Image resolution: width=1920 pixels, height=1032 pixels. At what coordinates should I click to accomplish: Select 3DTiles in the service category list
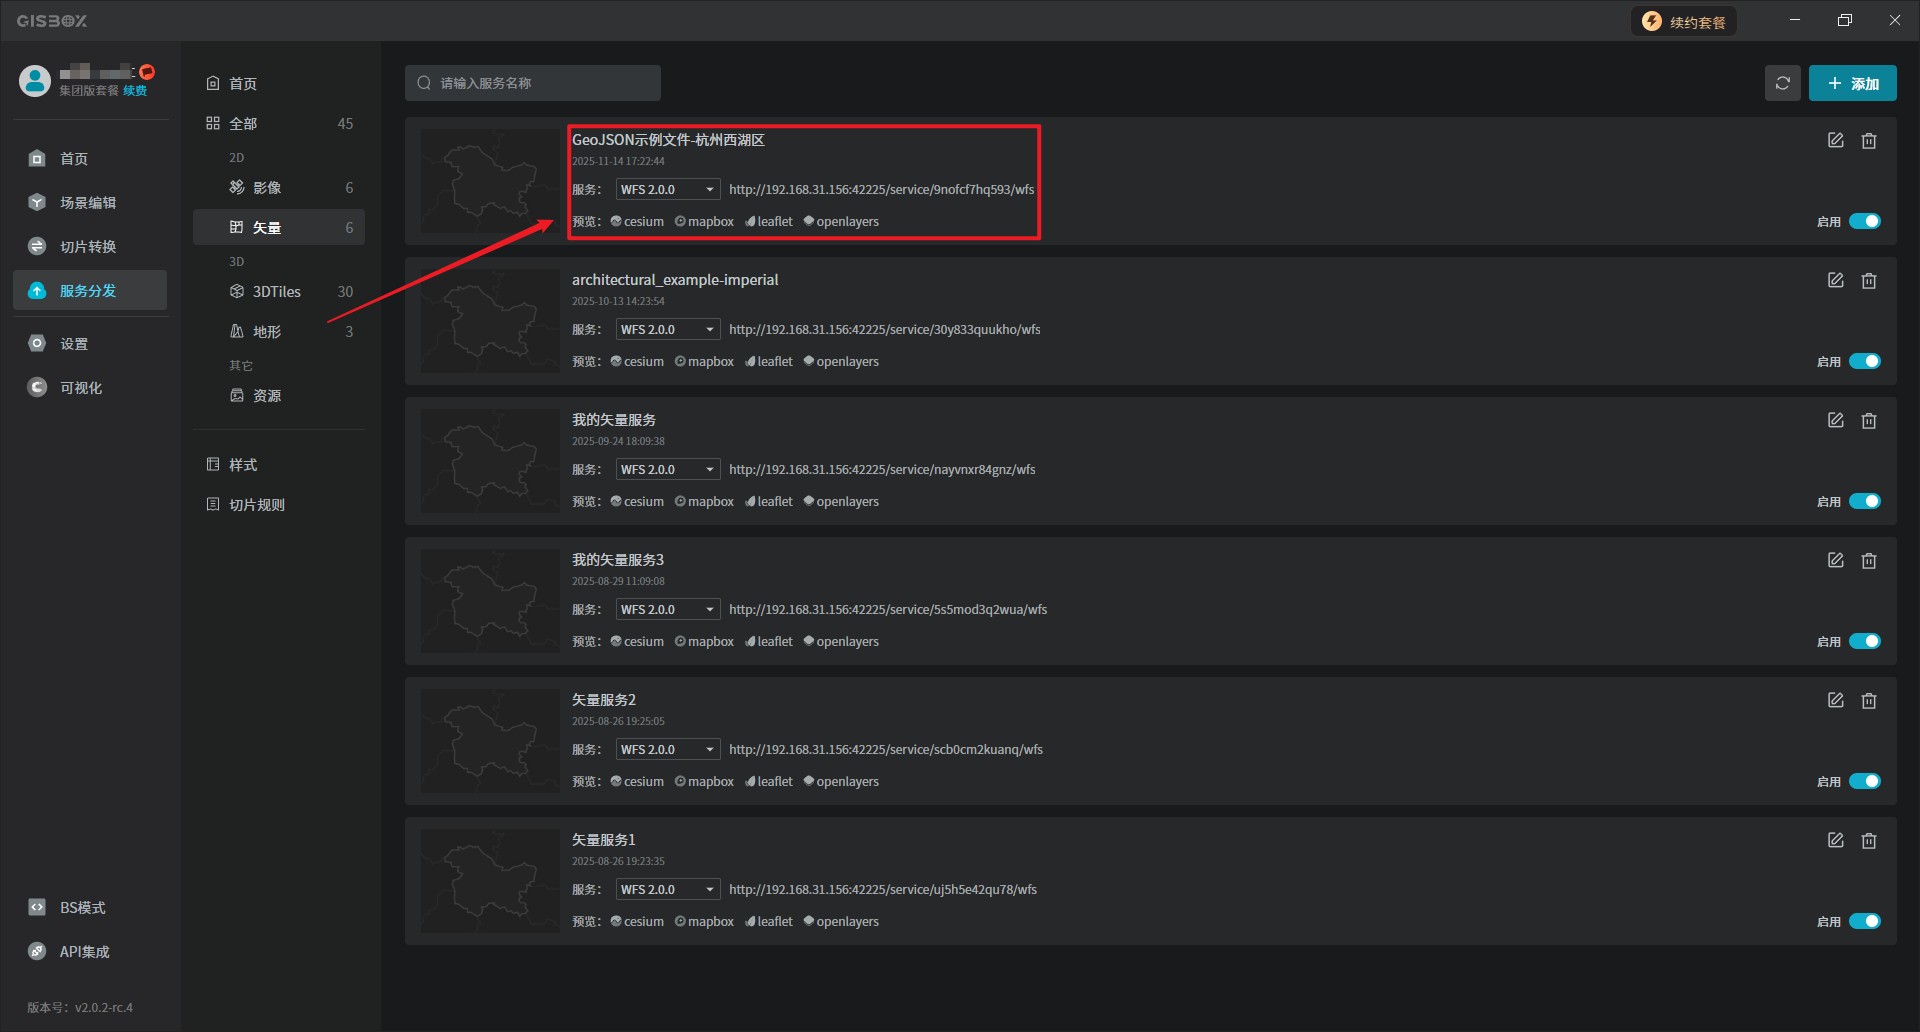(x=277, y=292)
